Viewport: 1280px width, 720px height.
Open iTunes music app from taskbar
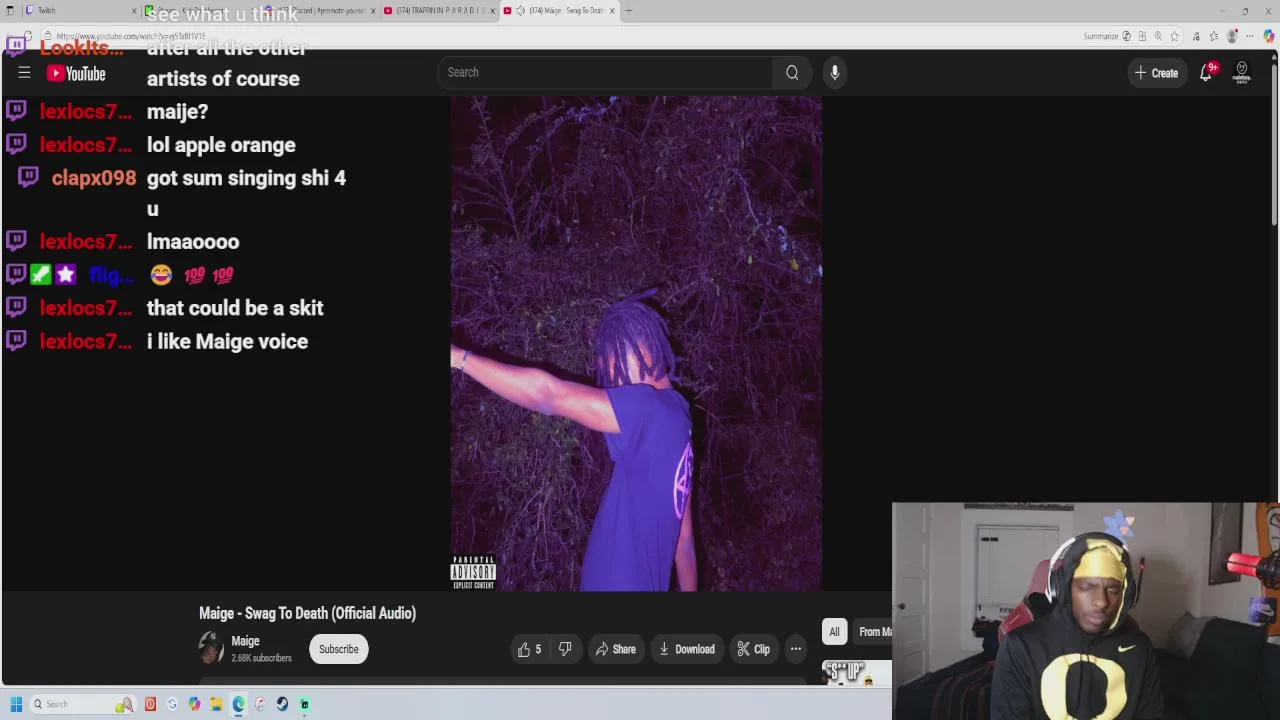(x=260, y=704)
